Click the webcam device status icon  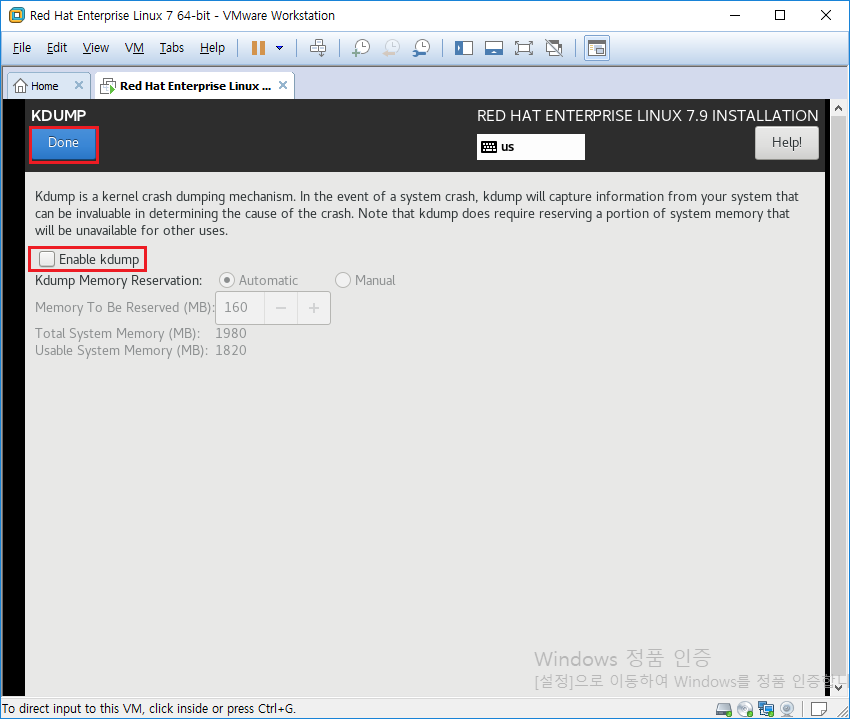click(787, 709)
